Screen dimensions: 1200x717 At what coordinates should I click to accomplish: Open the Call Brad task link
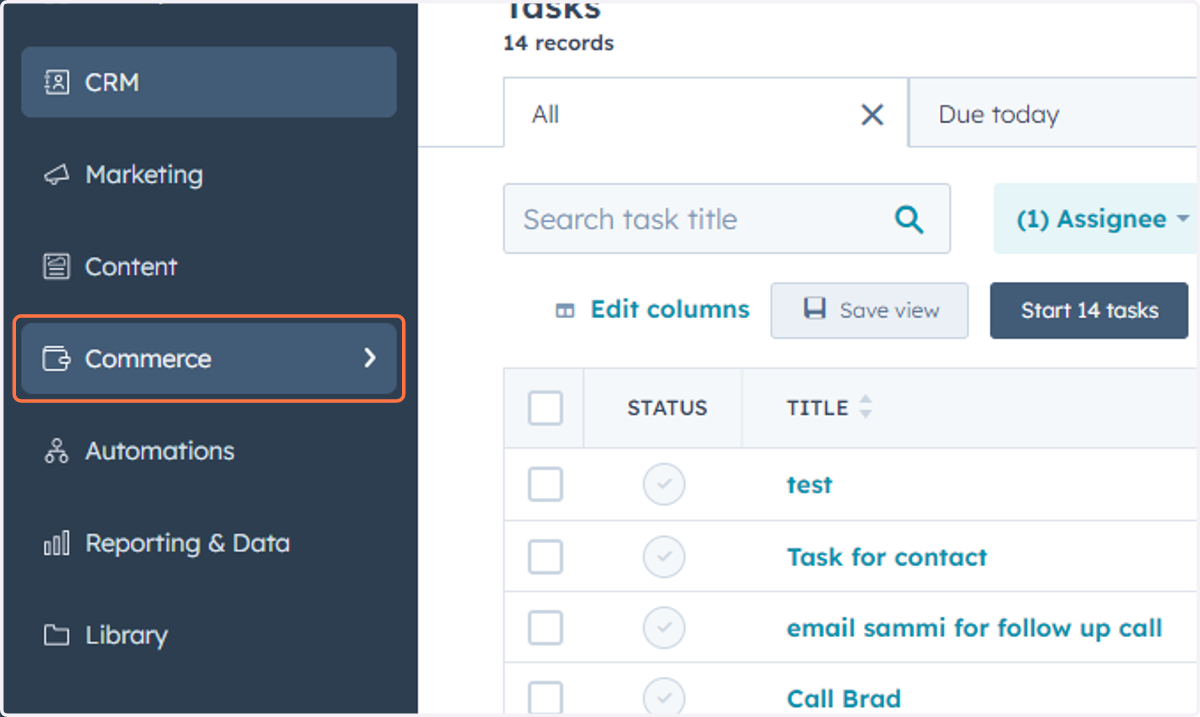coord(843,698)
